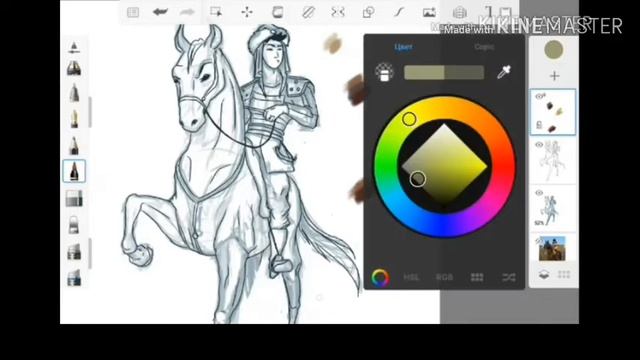640x360 pixels.
Task: Click the current/previous color bar
Action: pos(444,72)
